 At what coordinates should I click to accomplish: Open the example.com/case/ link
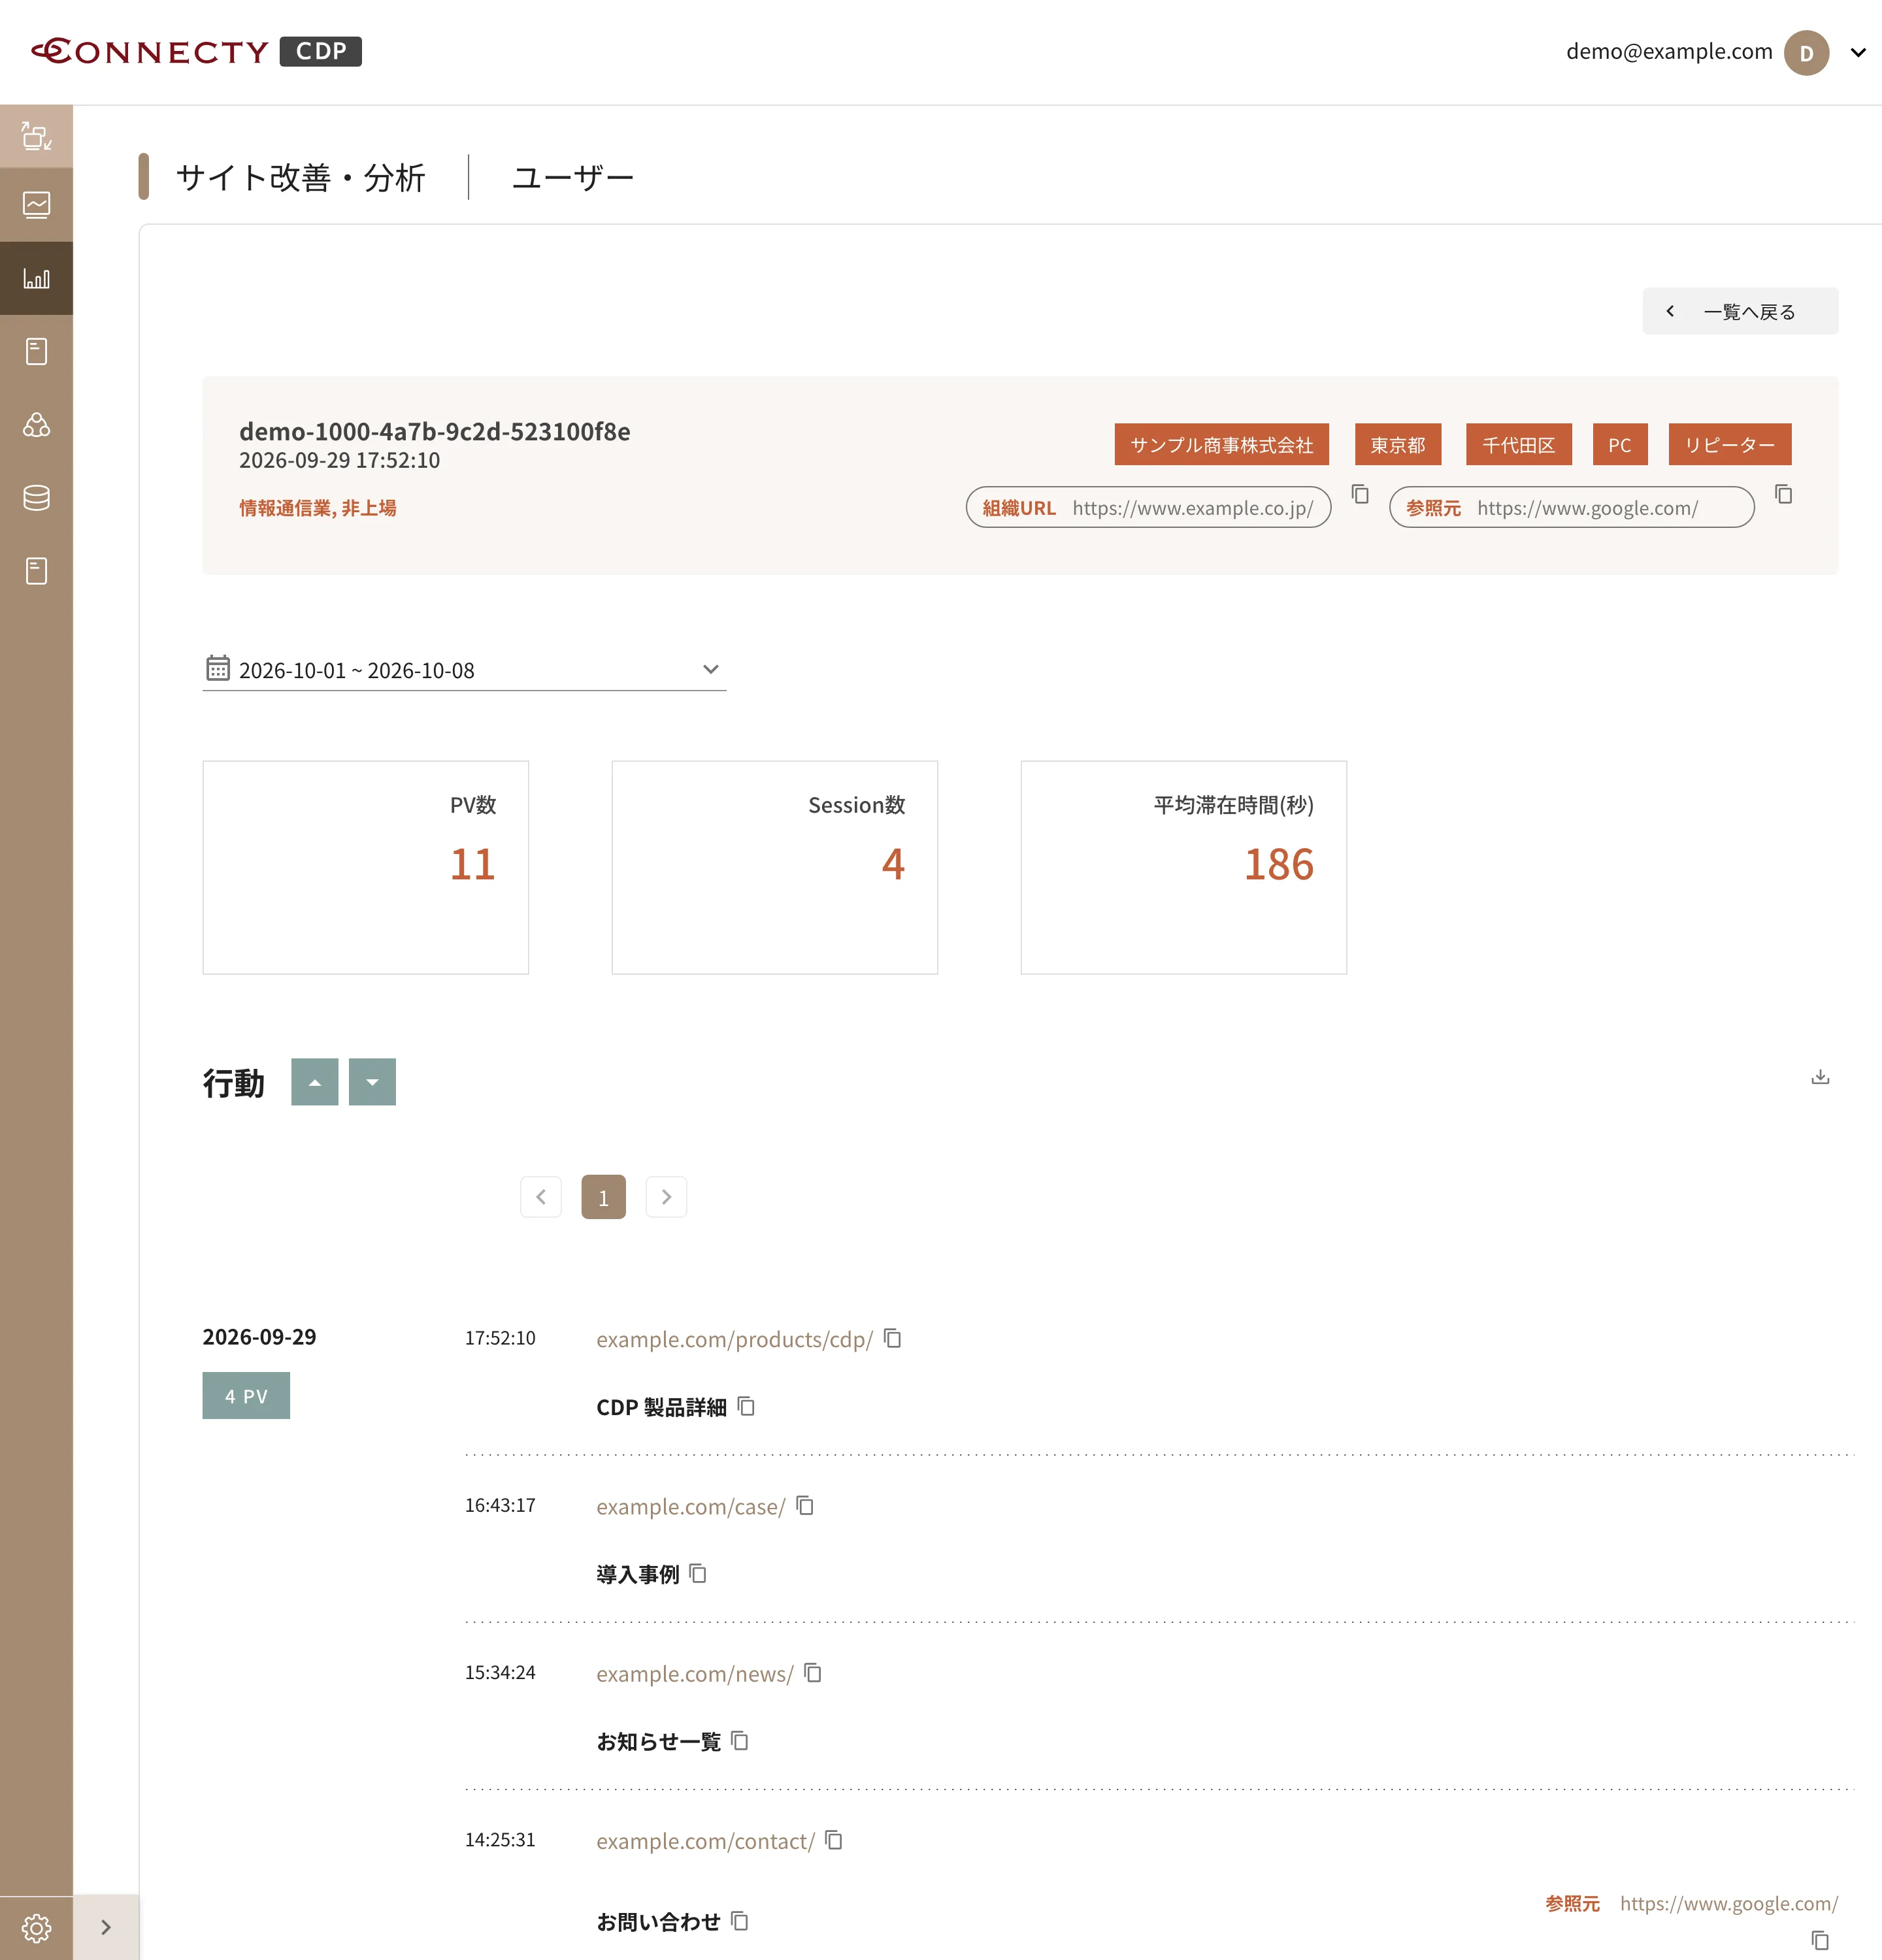click(x=690, y=1506)
